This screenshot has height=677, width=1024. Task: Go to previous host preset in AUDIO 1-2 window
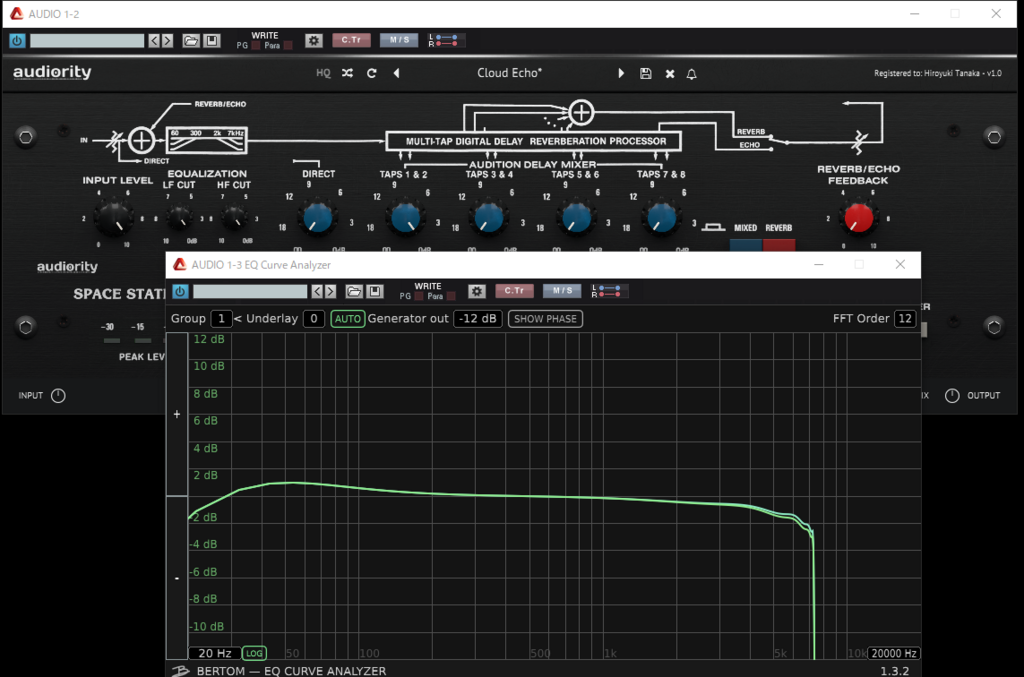tap(154, 40)
